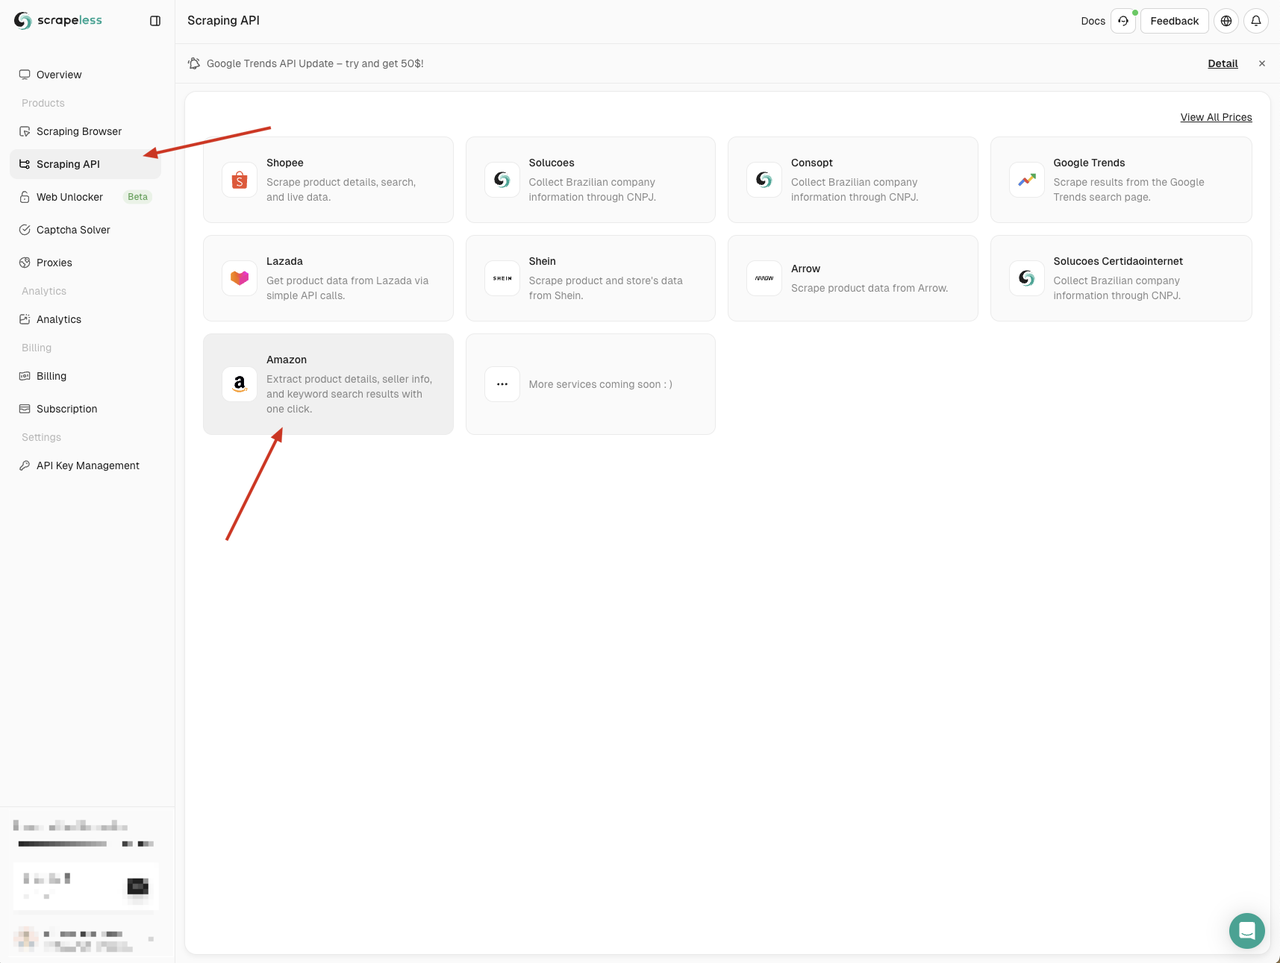Select the Google Trends card title
This screenshot has height=963, width=1280.
[x=1089, y=163]
